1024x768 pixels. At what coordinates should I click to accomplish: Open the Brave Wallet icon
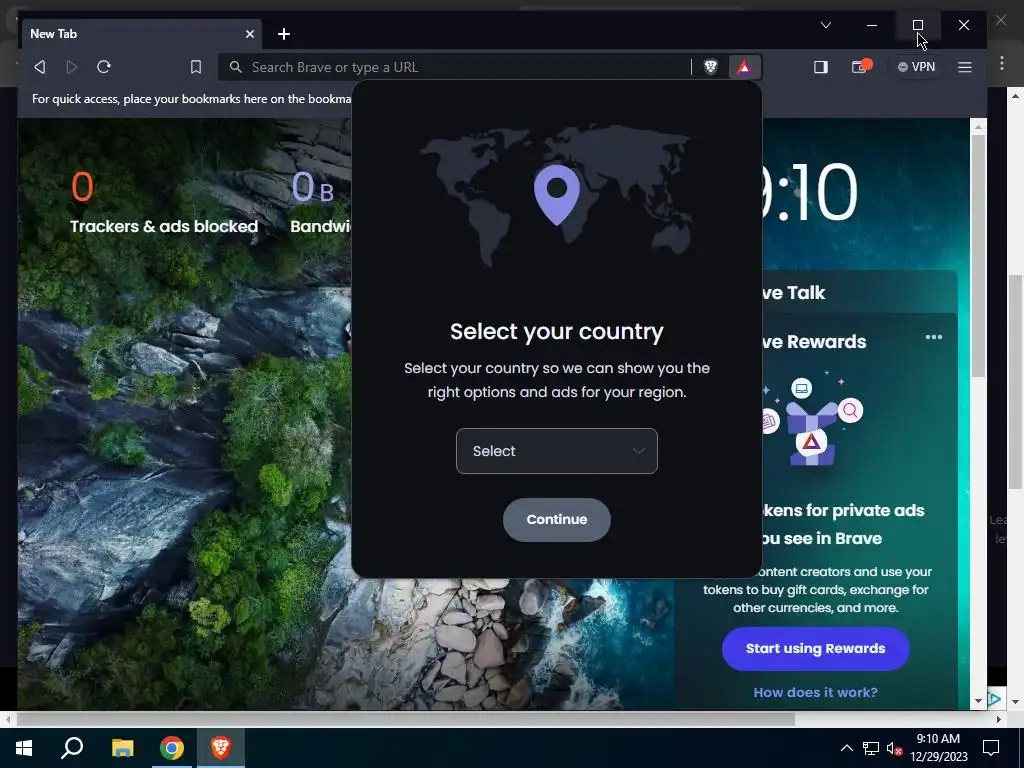[861, 67]
